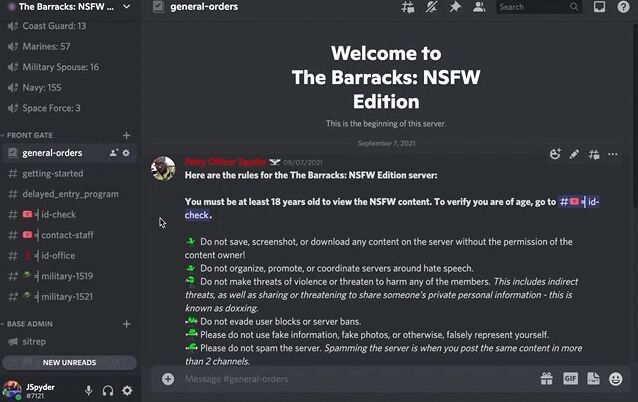
Task: Show member list icon
Action: pos(479,7)
